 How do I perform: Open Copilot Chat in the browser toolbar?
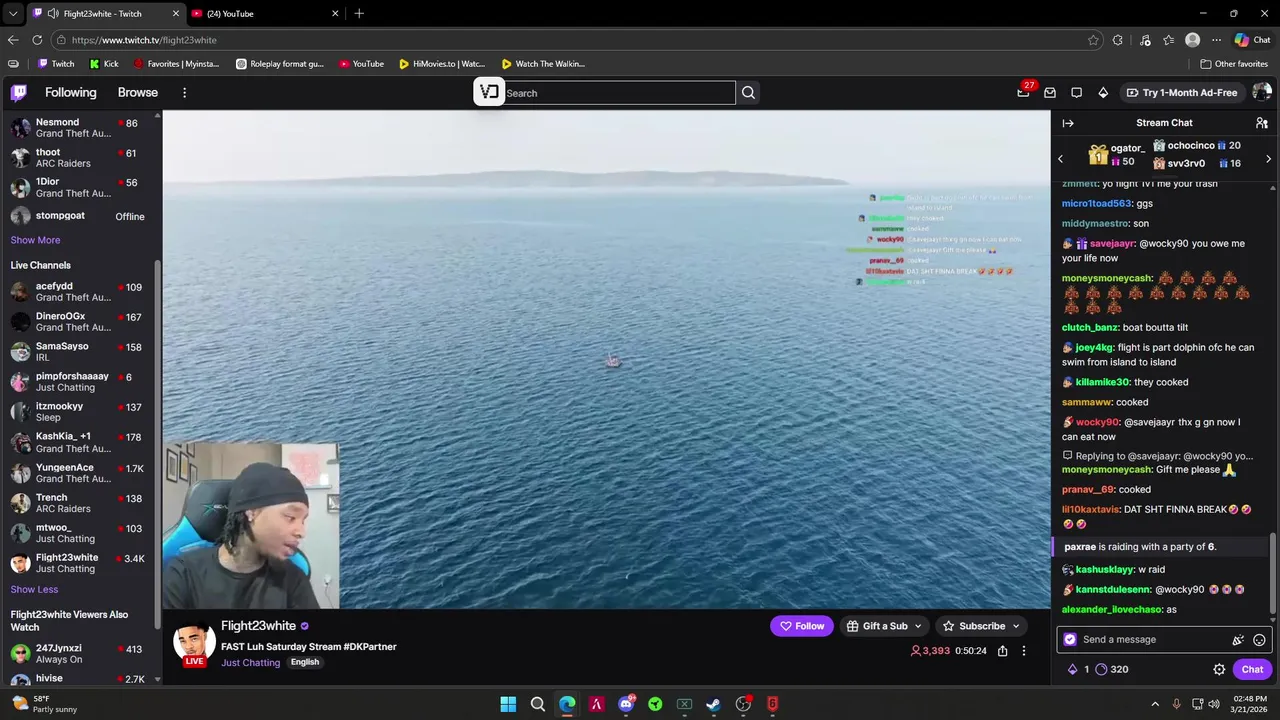[x=1252, y=40]
